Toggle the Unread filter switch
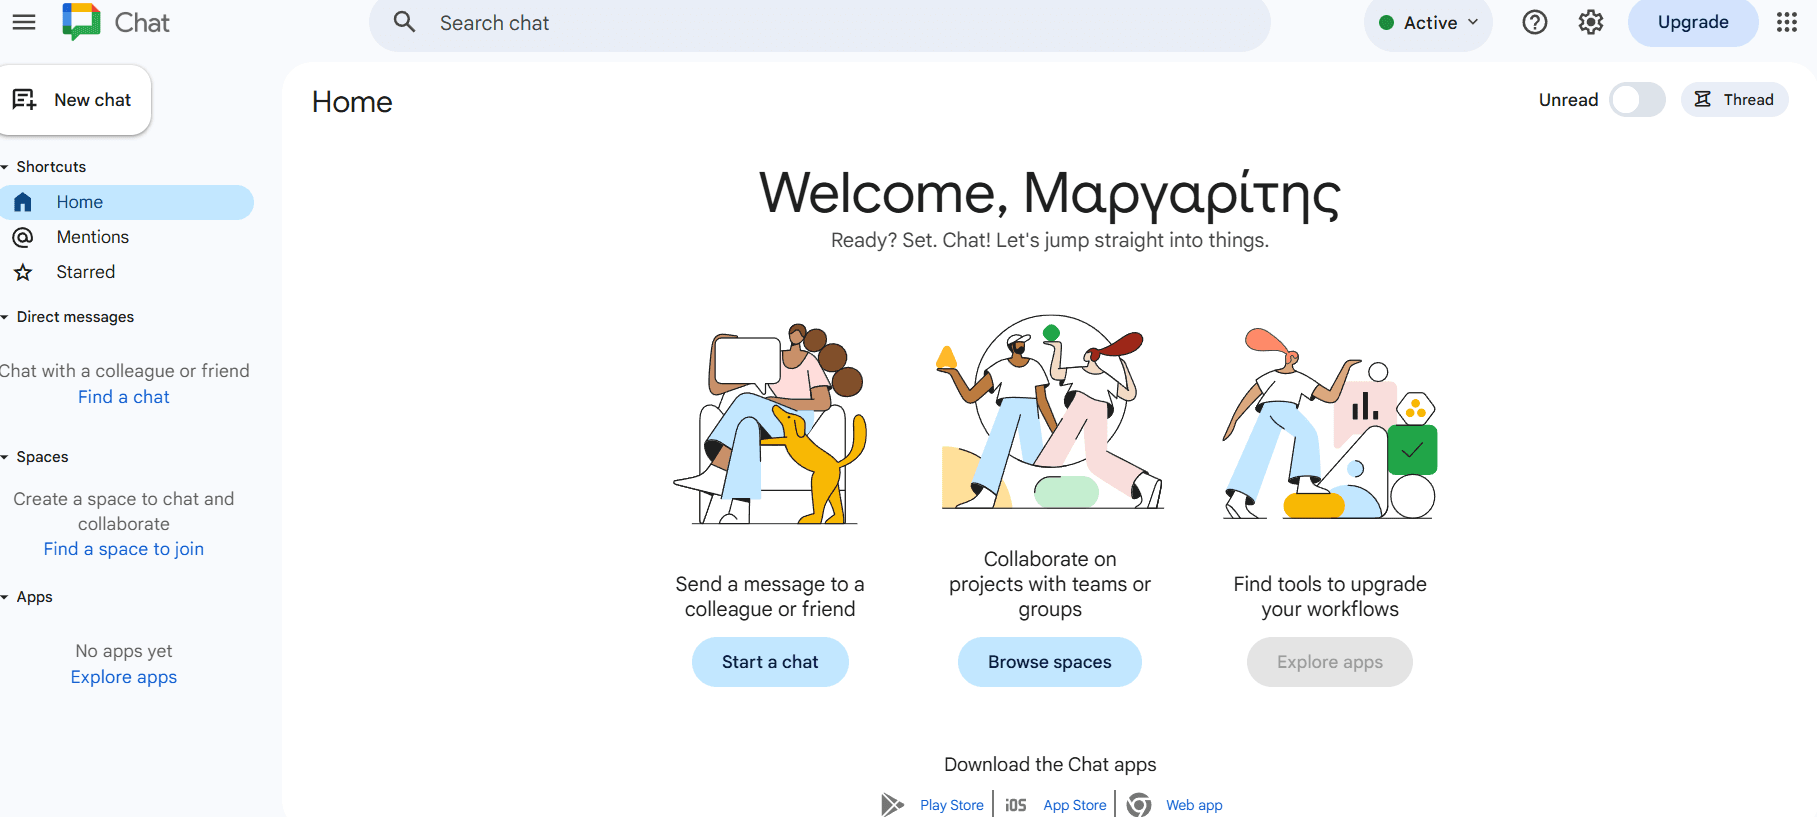 tap(1637, 100)
